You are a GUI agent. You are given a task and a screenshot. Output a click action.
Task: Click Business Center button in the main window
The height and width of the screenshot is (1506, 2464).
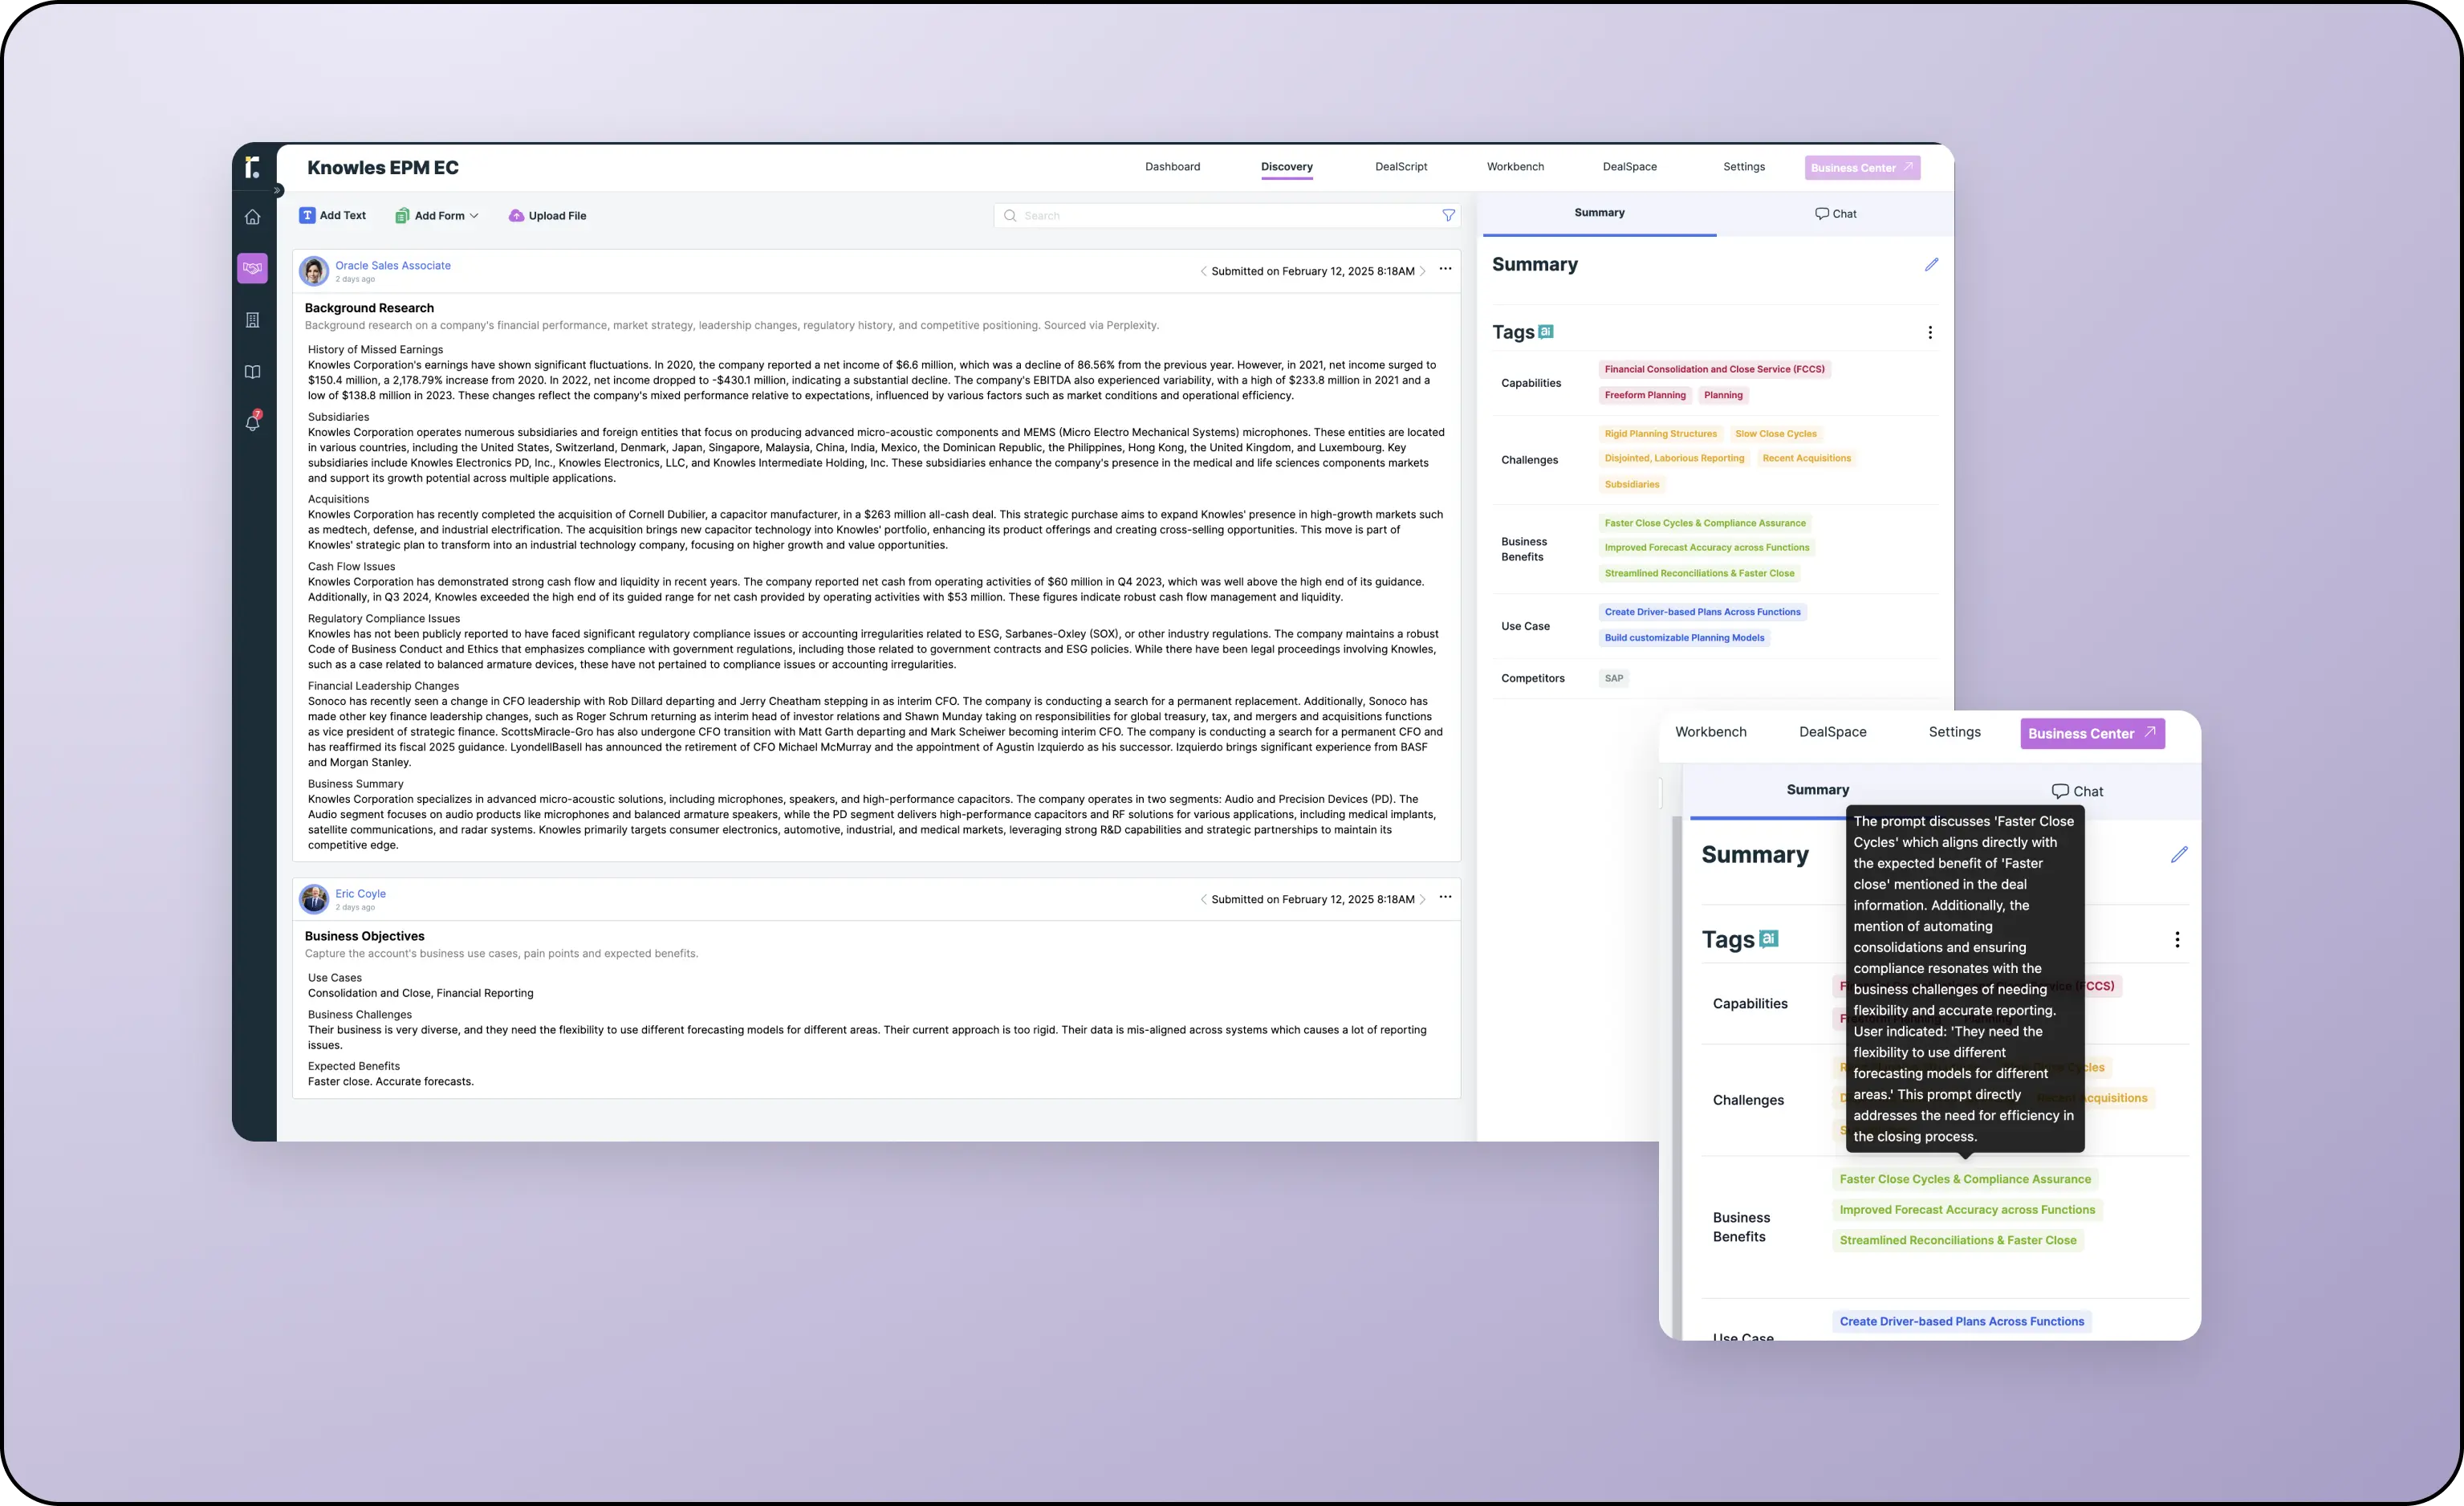1862,167
